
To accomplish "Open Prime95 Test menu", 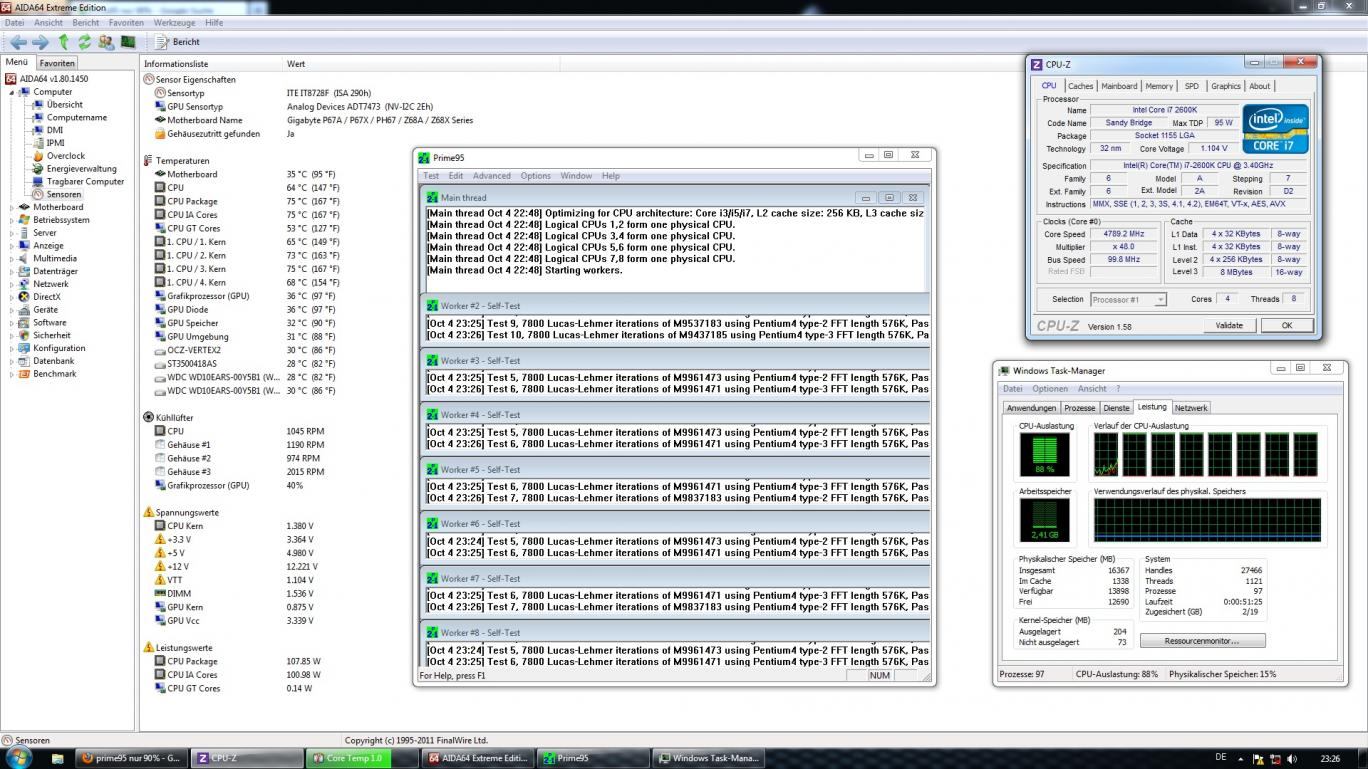I will click(431, 176).
